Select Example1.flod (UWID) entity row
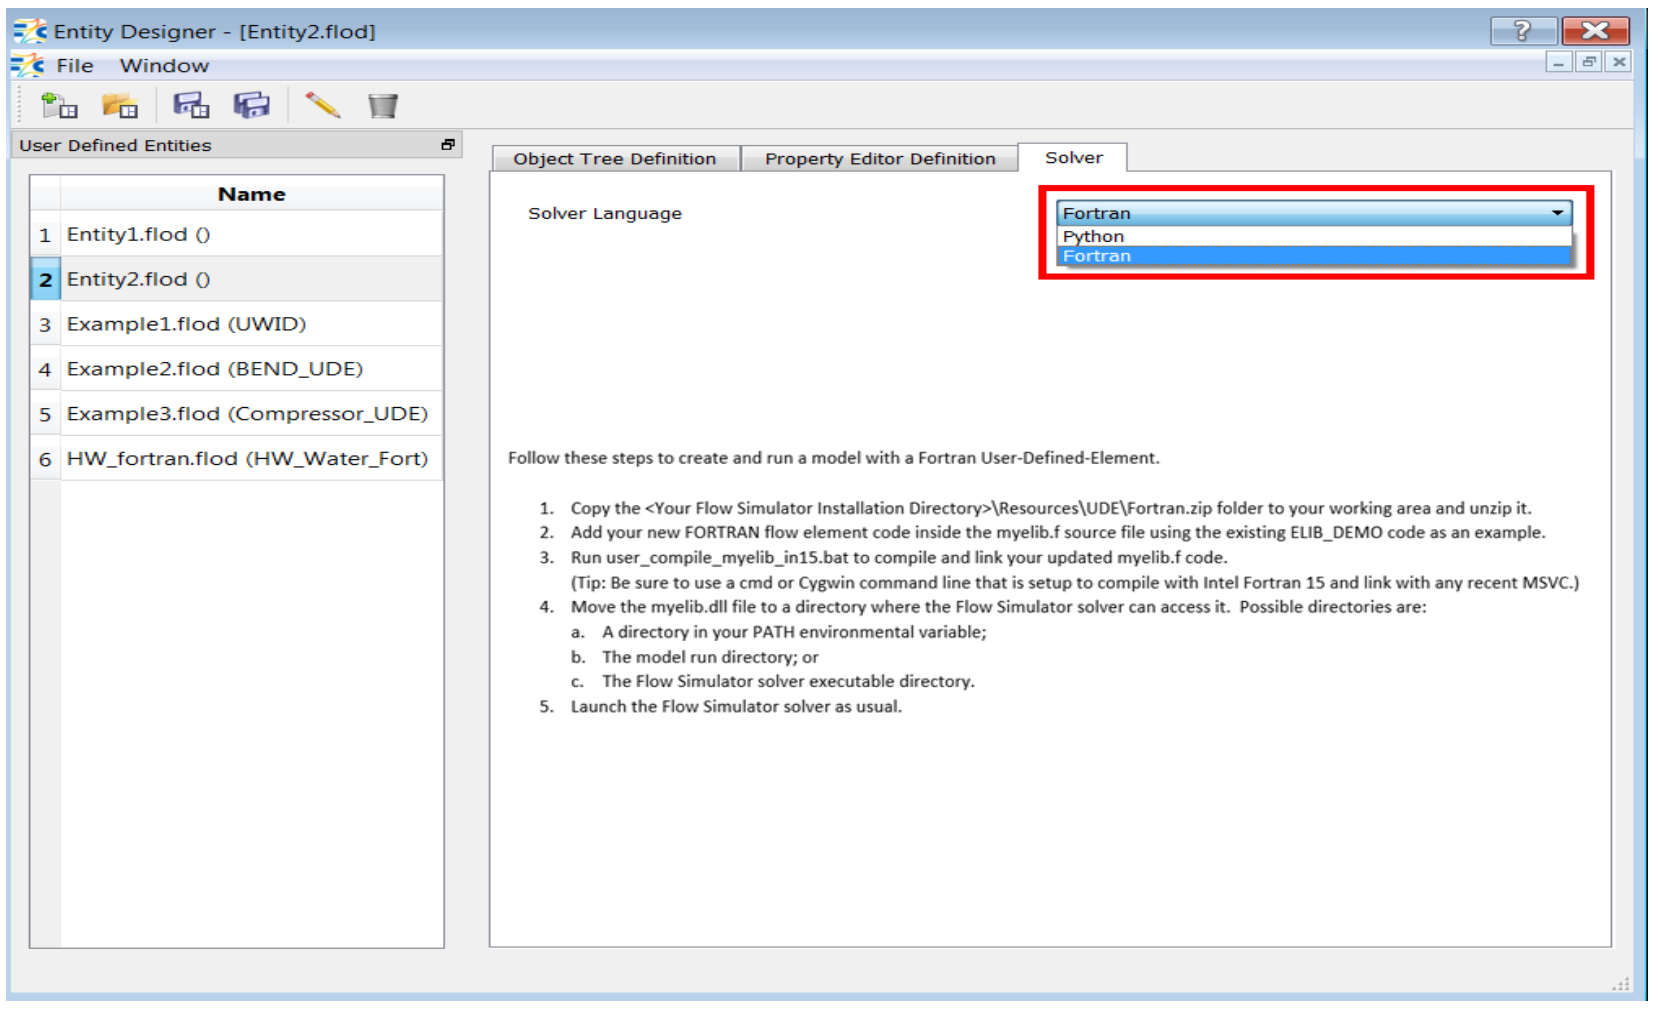Image resolution: width=1658 pixels, height=1009 pixels. click(186, 324)
